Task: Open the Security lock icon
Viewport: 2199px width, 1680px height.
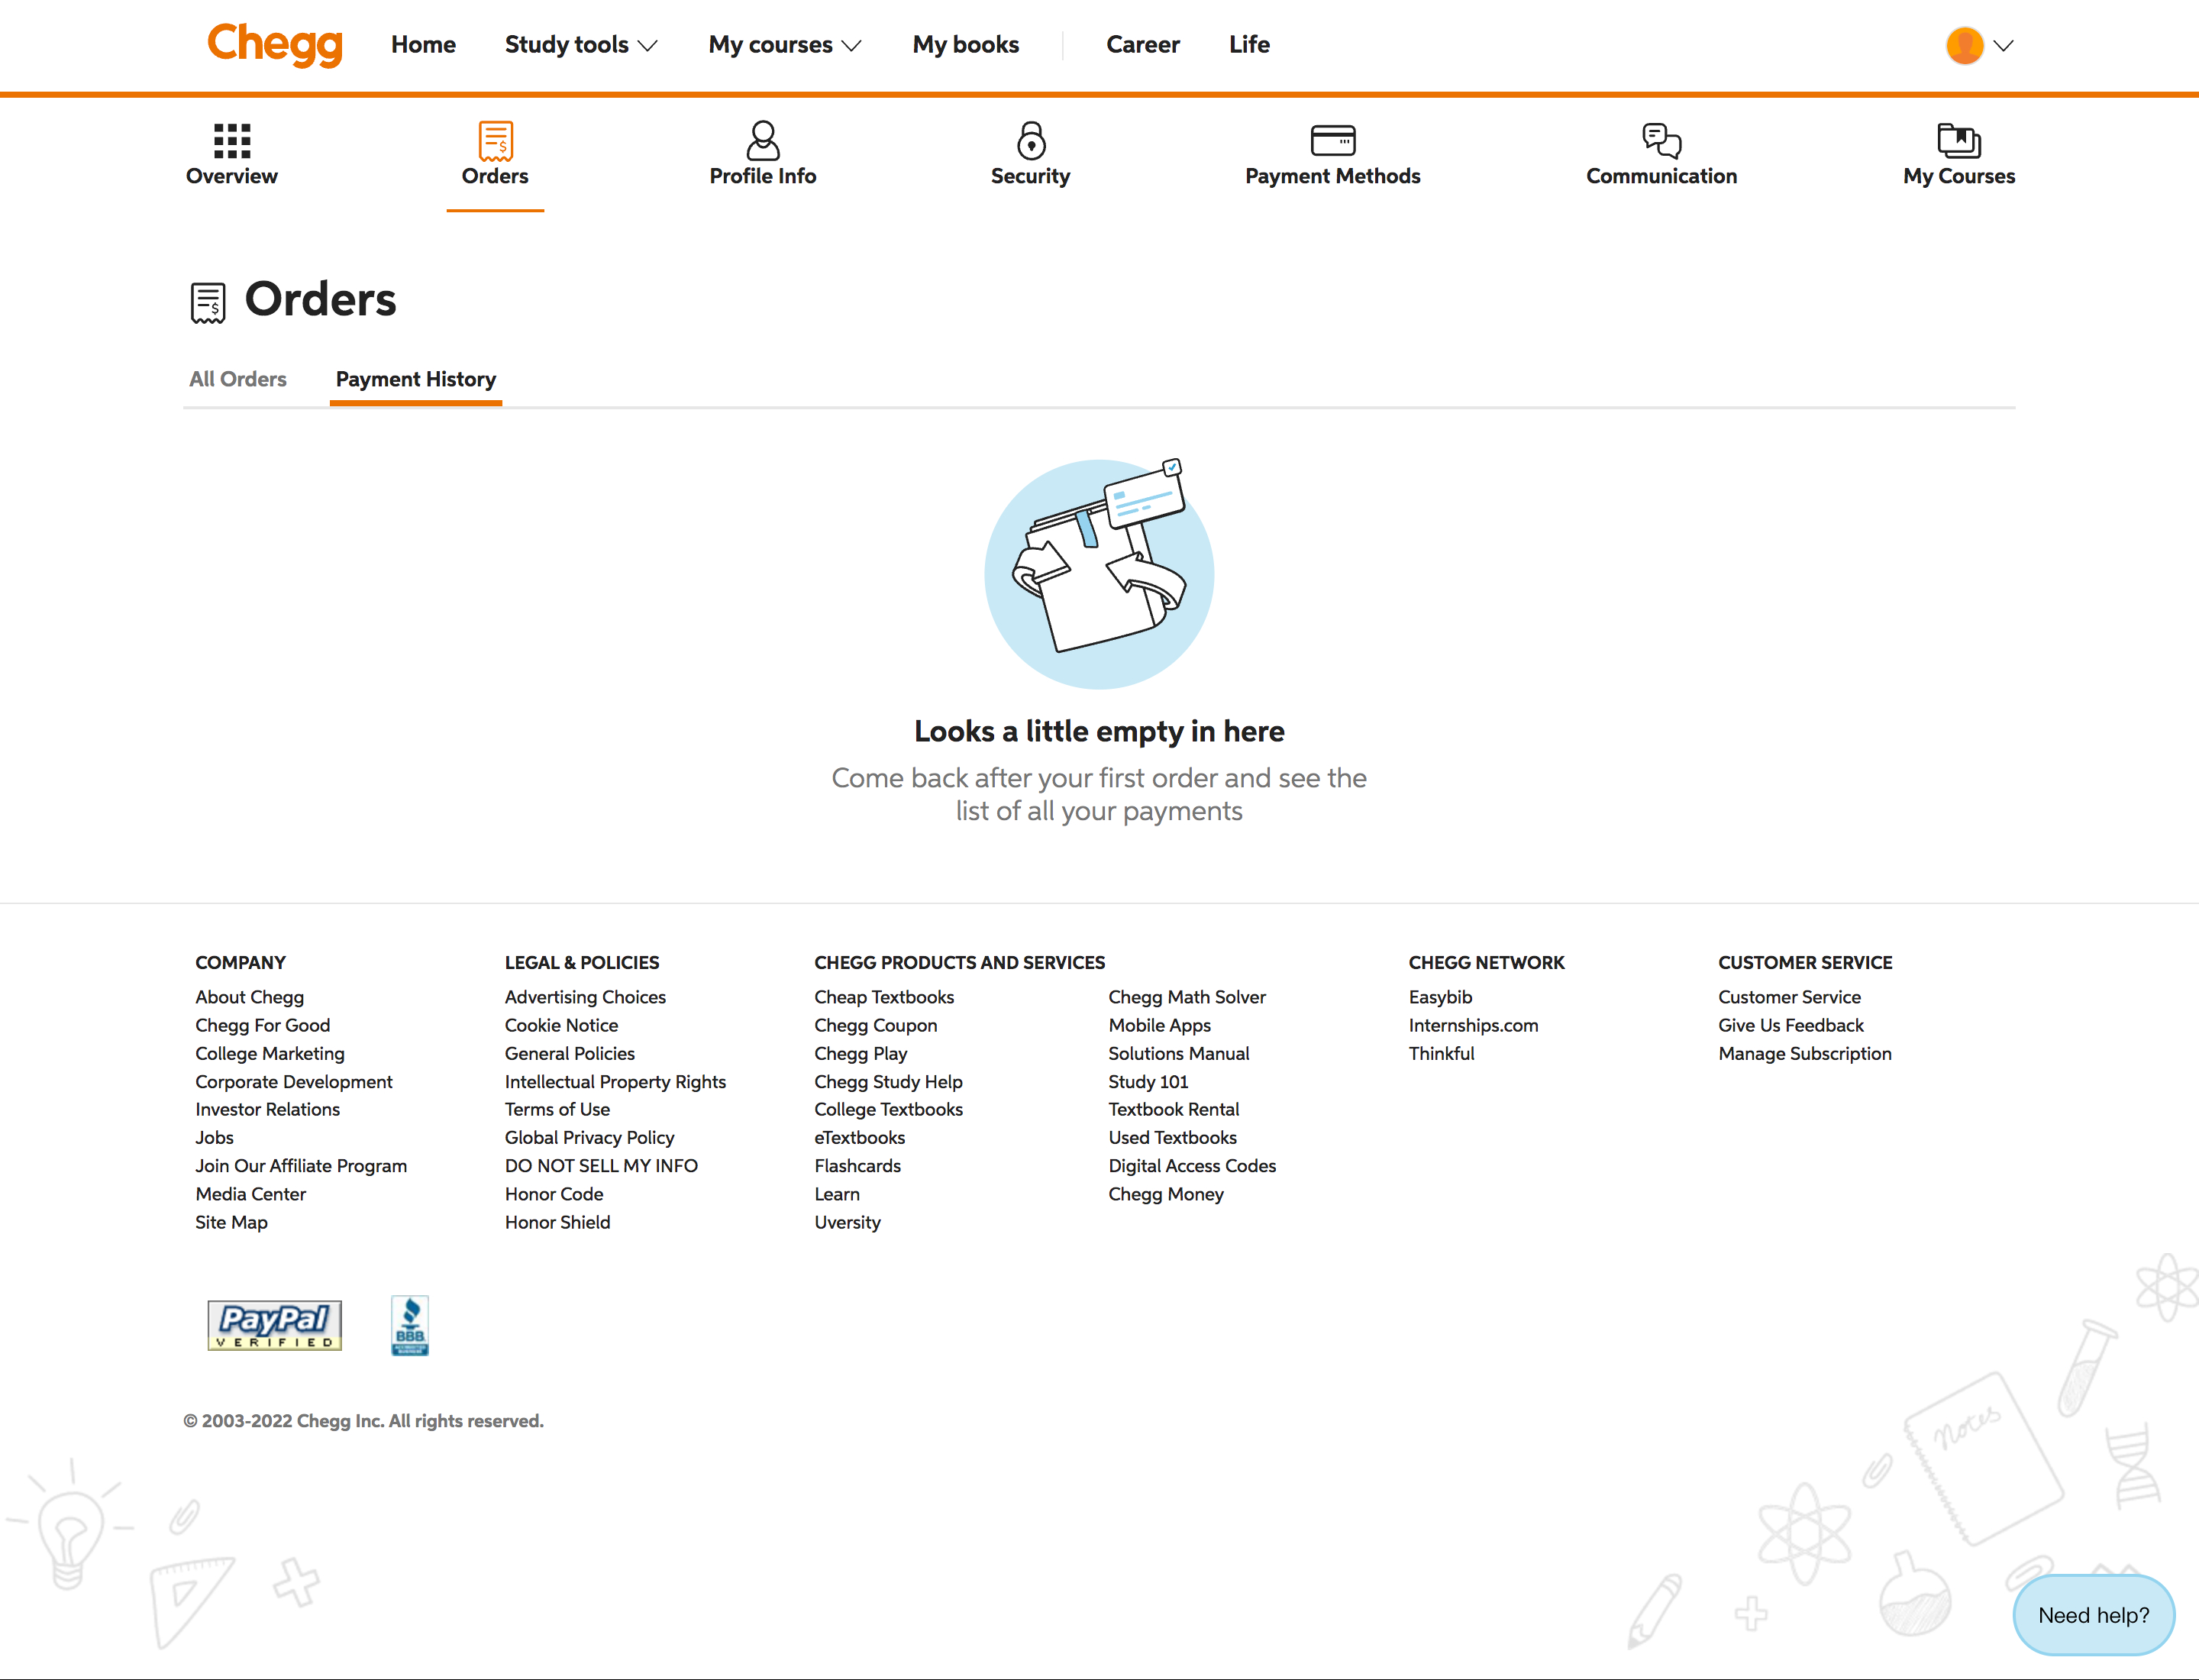Action: click(x=1031, y=141)
